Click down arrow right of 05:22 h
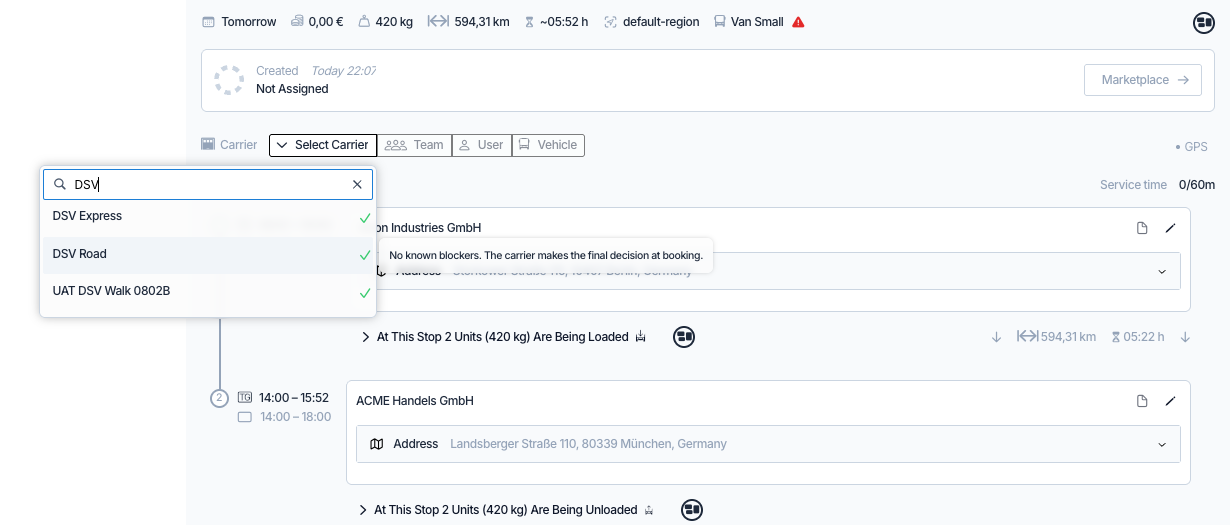Image resolution: width=1230 pixels, height=525 pixels. point(1185,337)
